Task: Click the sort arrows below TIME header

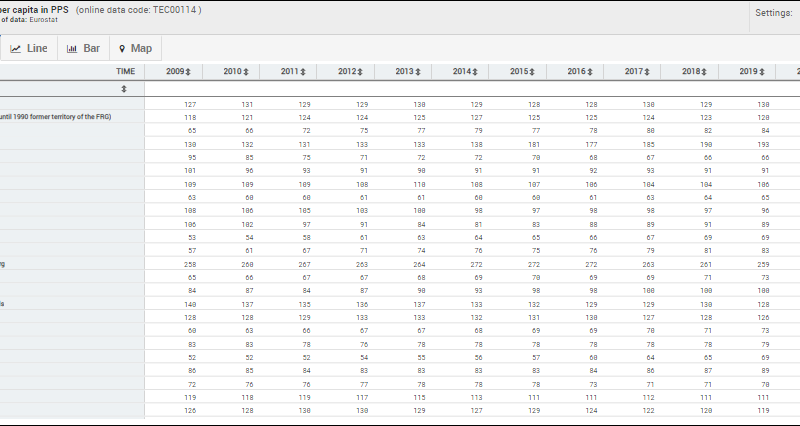Action: click(124, 89)
